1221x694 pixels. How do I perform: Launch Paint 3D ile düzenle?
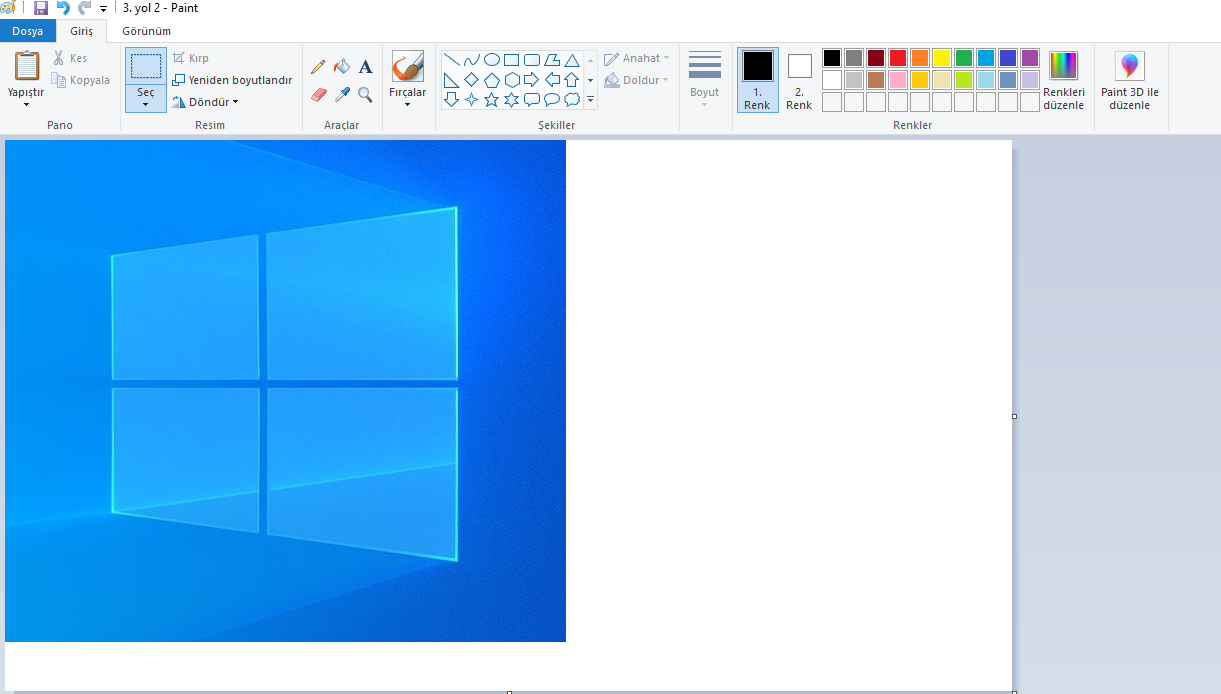pos(1130,80)
